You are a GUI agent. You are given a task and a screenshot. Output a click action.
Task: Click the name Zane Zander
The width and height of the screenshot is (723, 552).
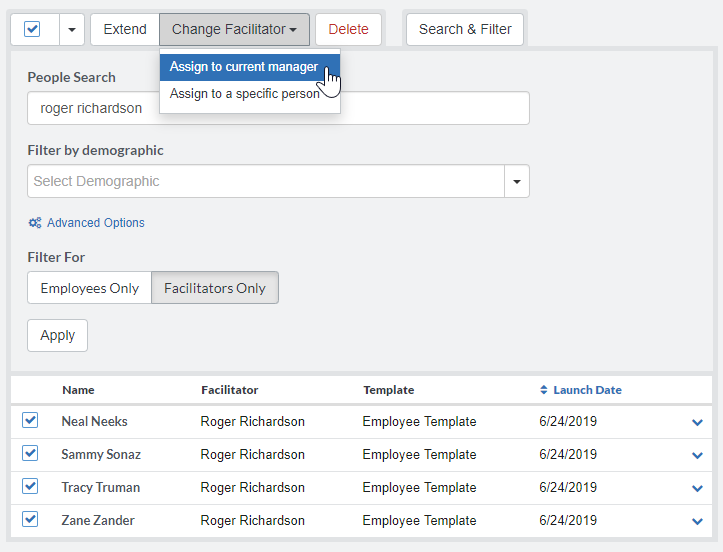coord(98,521)
